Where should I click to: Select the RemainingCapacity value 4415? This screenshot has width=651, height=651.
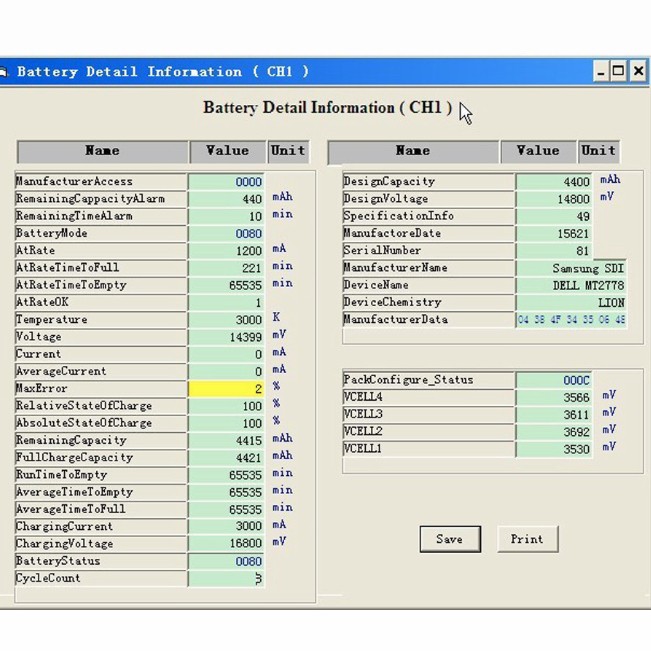click(226, 441)
